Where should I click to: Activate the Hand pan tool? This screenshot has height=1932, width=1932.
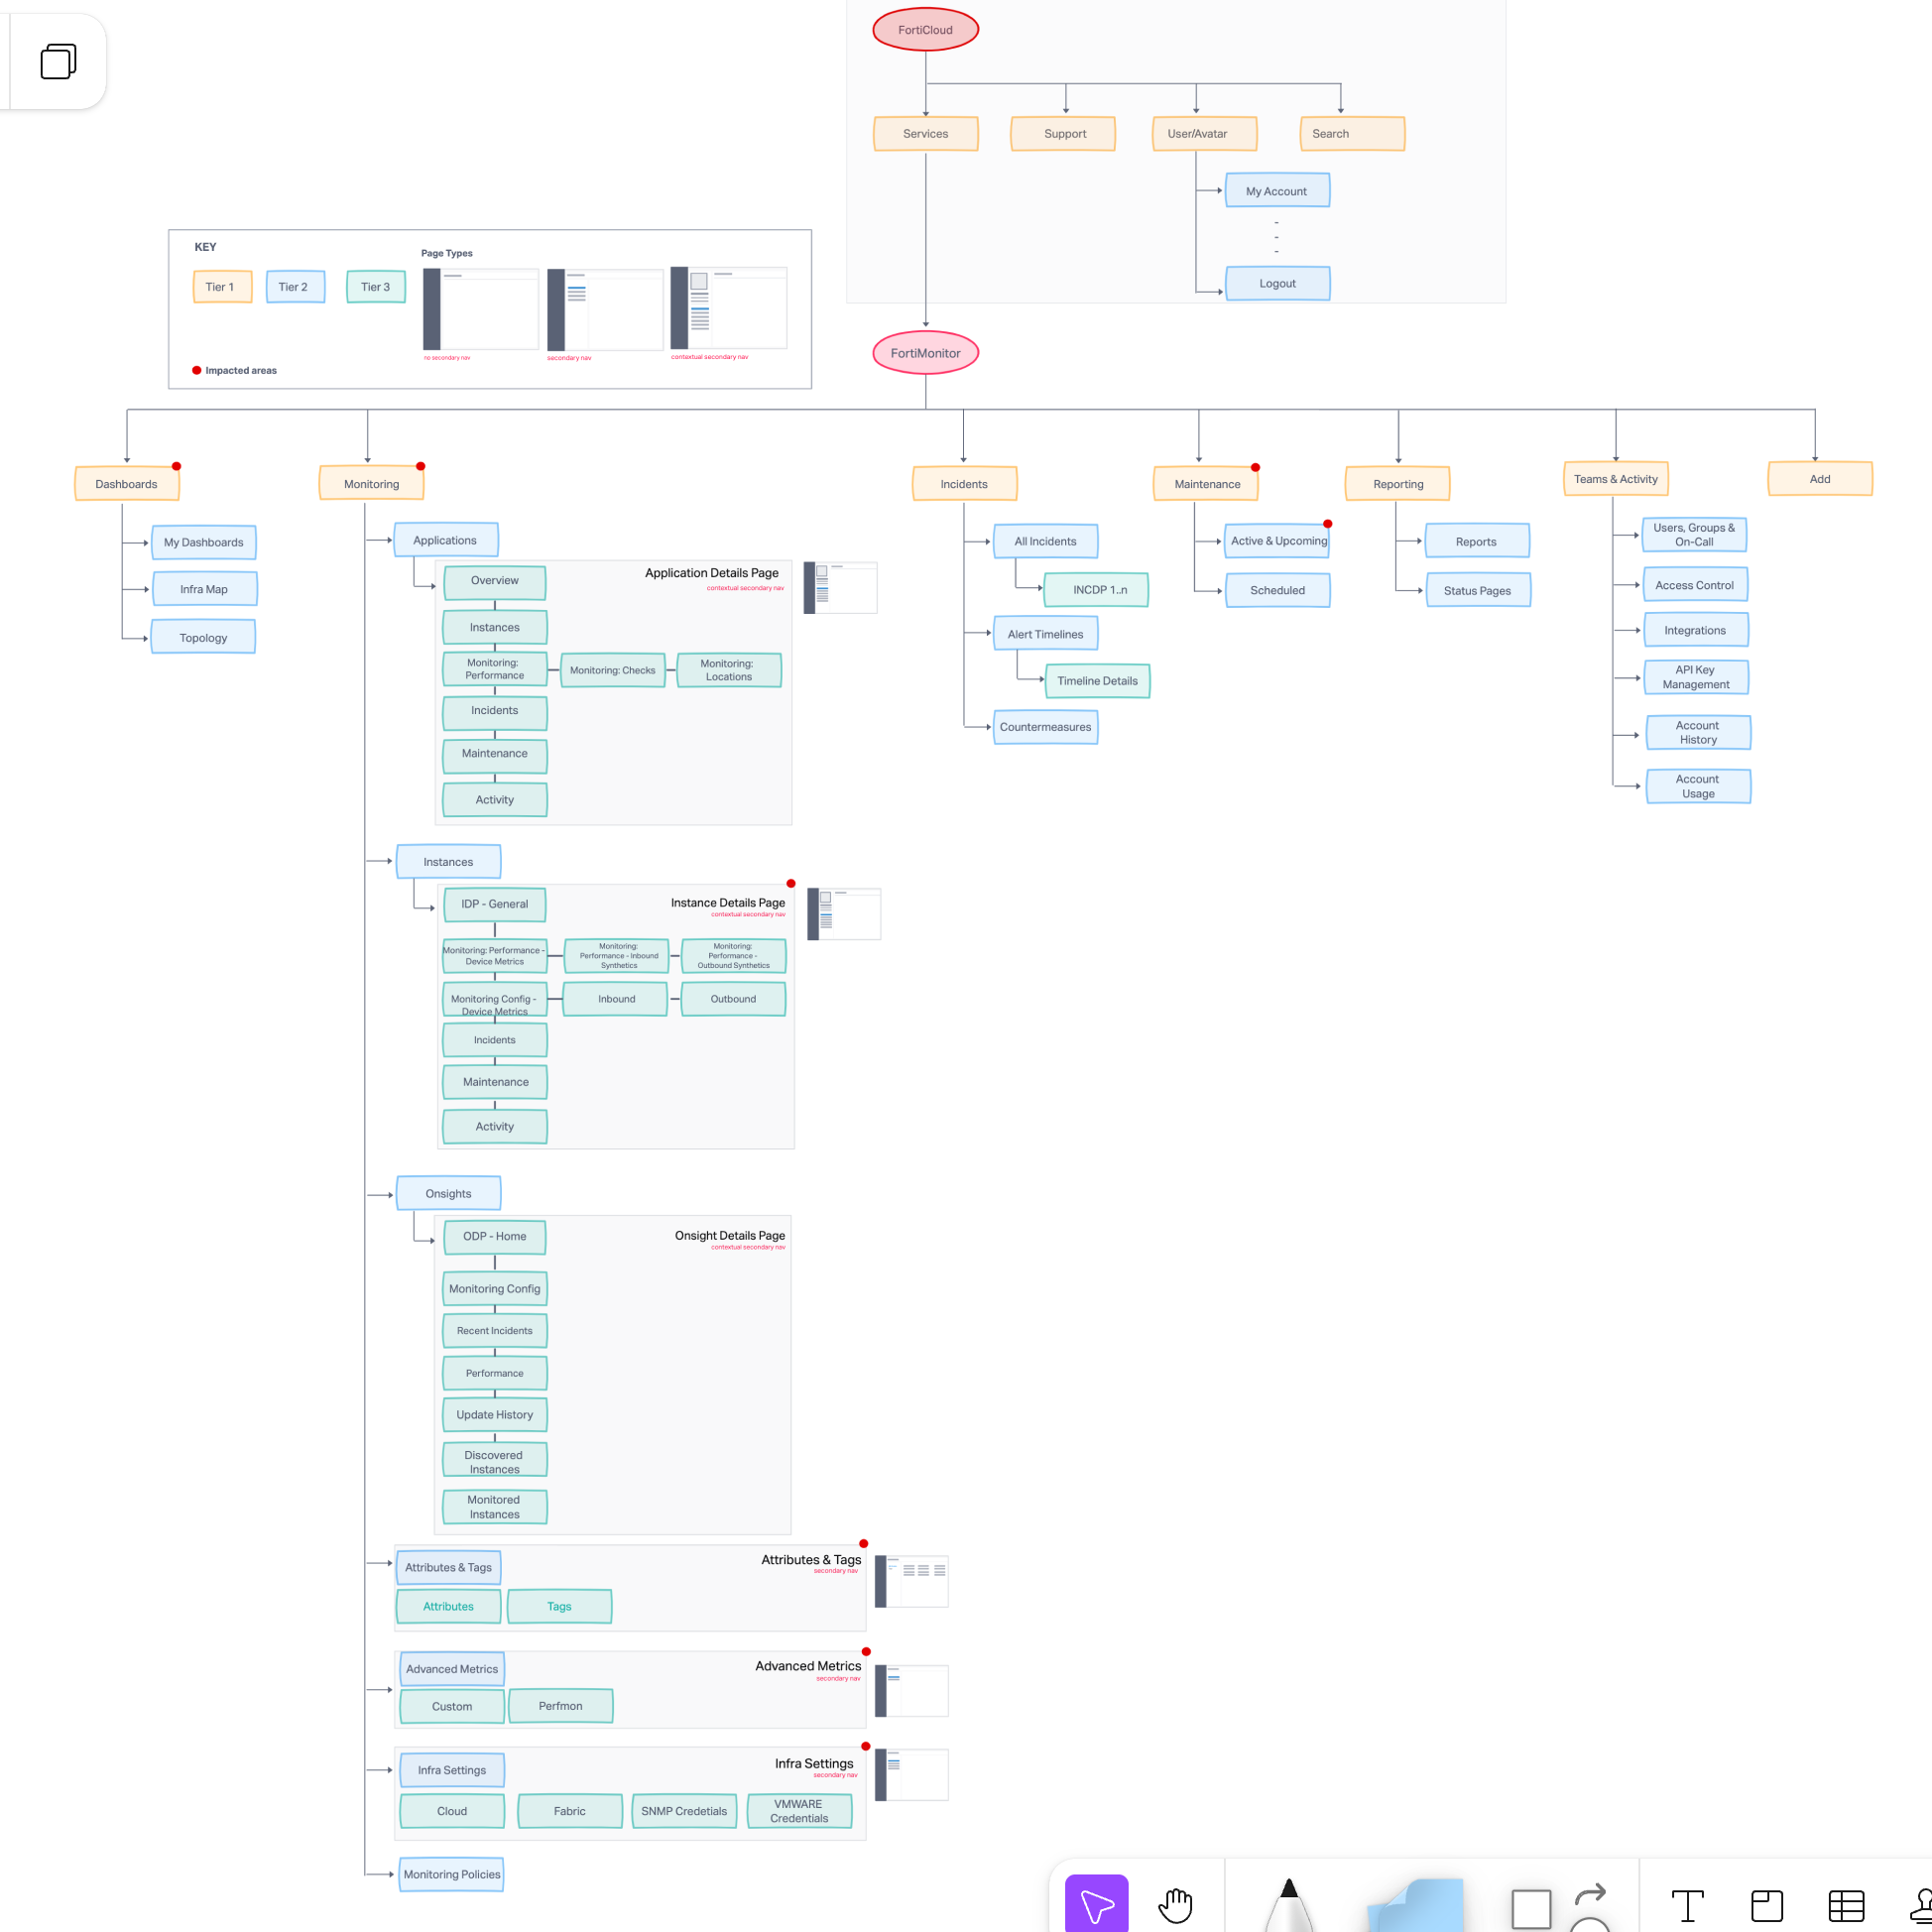point(1175,1904)
